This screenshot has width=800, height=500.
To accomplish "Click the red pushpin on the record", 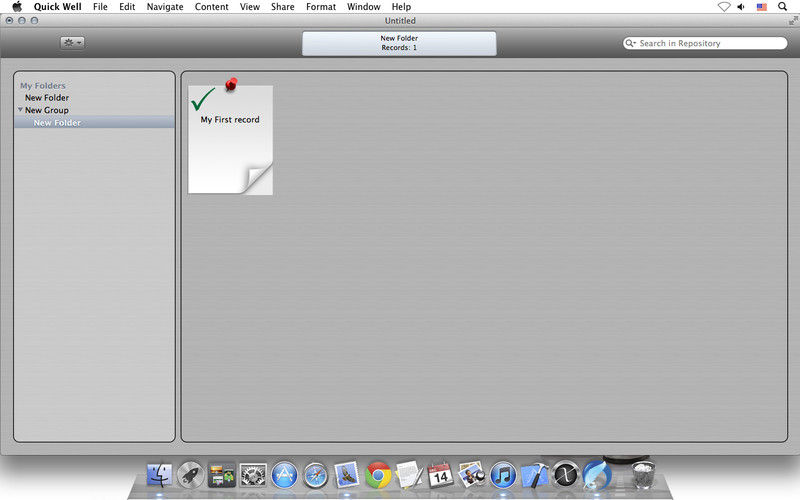I will tap(231, 84).
